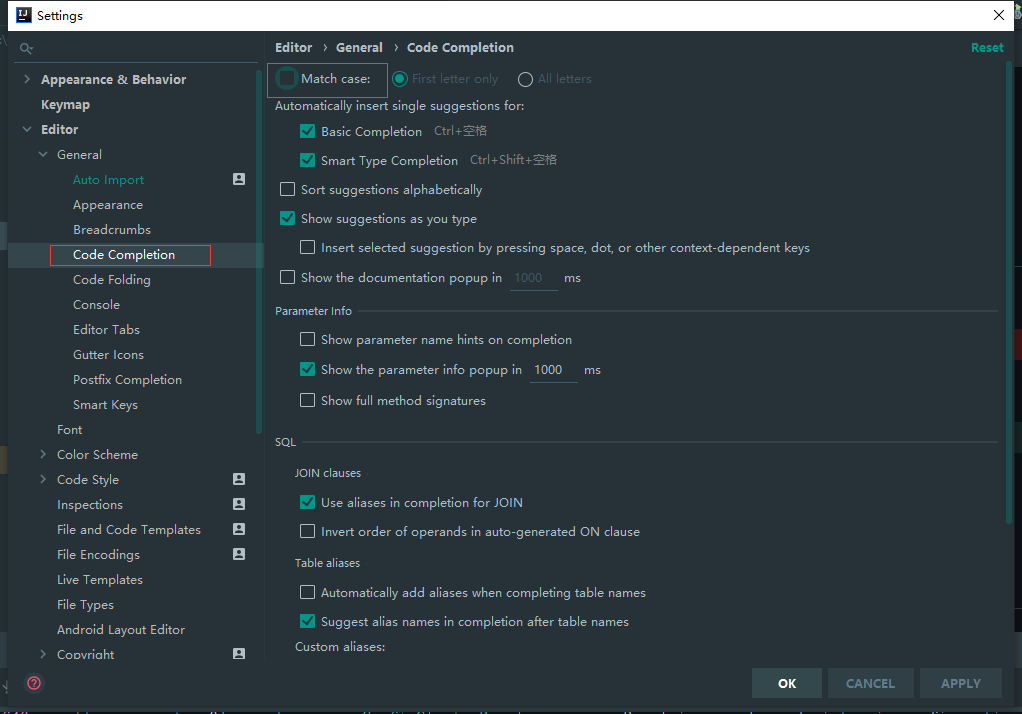Click the IntelliJ logo in title bar
Image resolution: width=1022 pixels, height=714 pixels.
point(23,15)
